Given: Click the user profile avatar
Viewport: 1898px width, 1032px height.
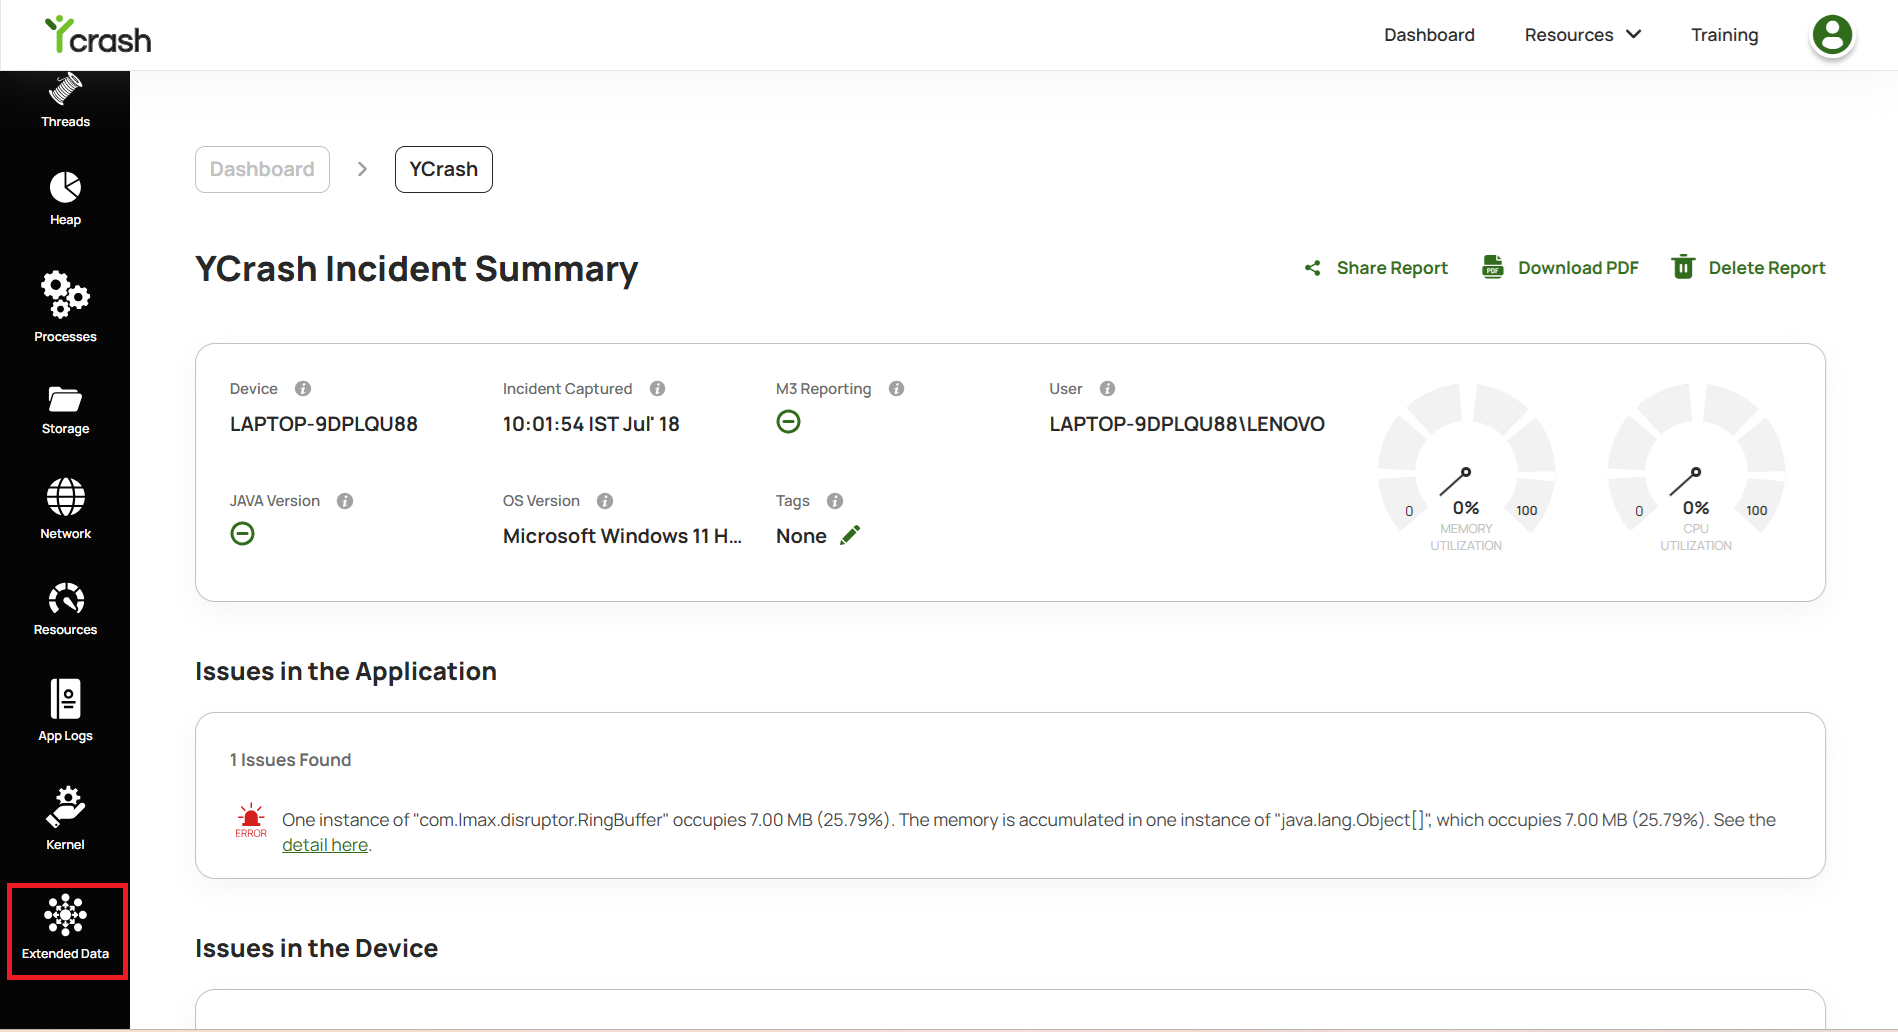Looking at the screenshot, I should (x=1832, y=36).
